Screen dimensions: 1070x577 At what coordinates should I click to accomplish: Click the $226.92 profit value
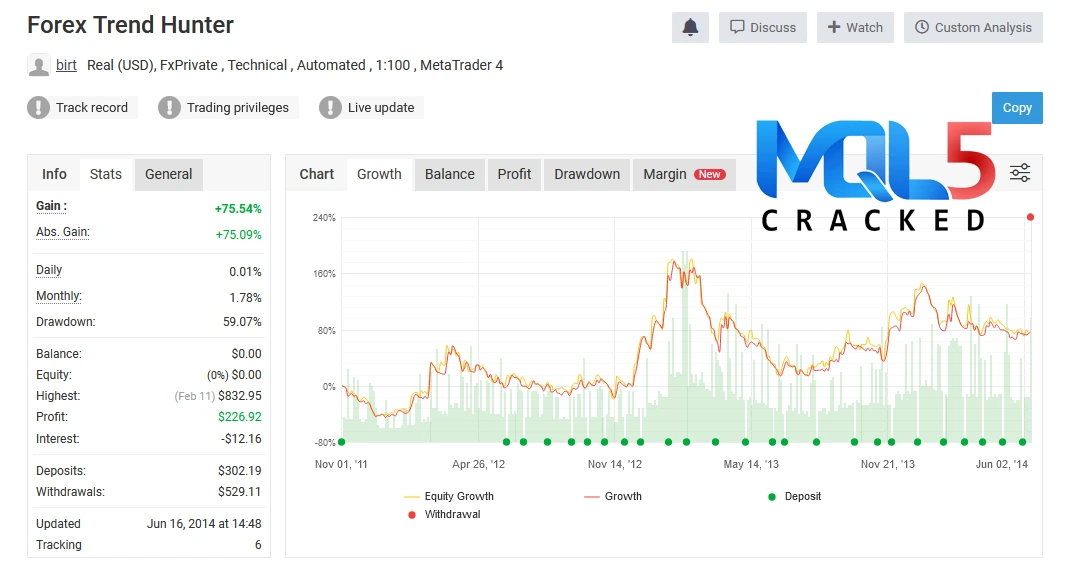click(x=240, y=417)
